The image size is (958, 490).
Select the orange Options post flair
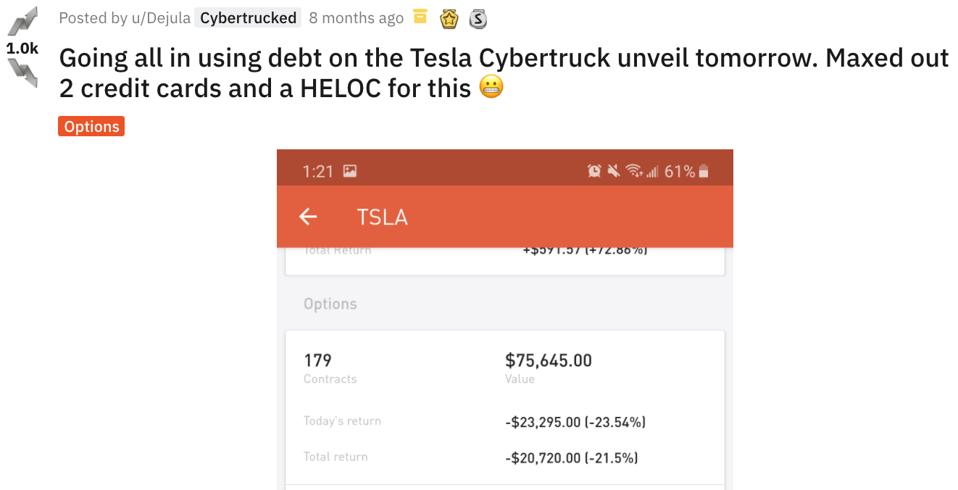click(x=91, y=127)
